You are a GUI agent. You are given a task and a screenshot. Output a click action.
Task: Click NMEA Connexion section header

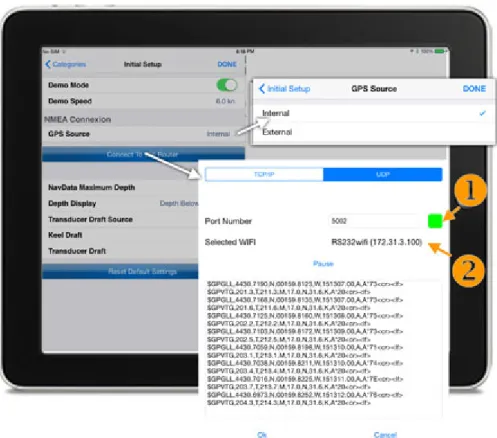(x=77, y=119)
